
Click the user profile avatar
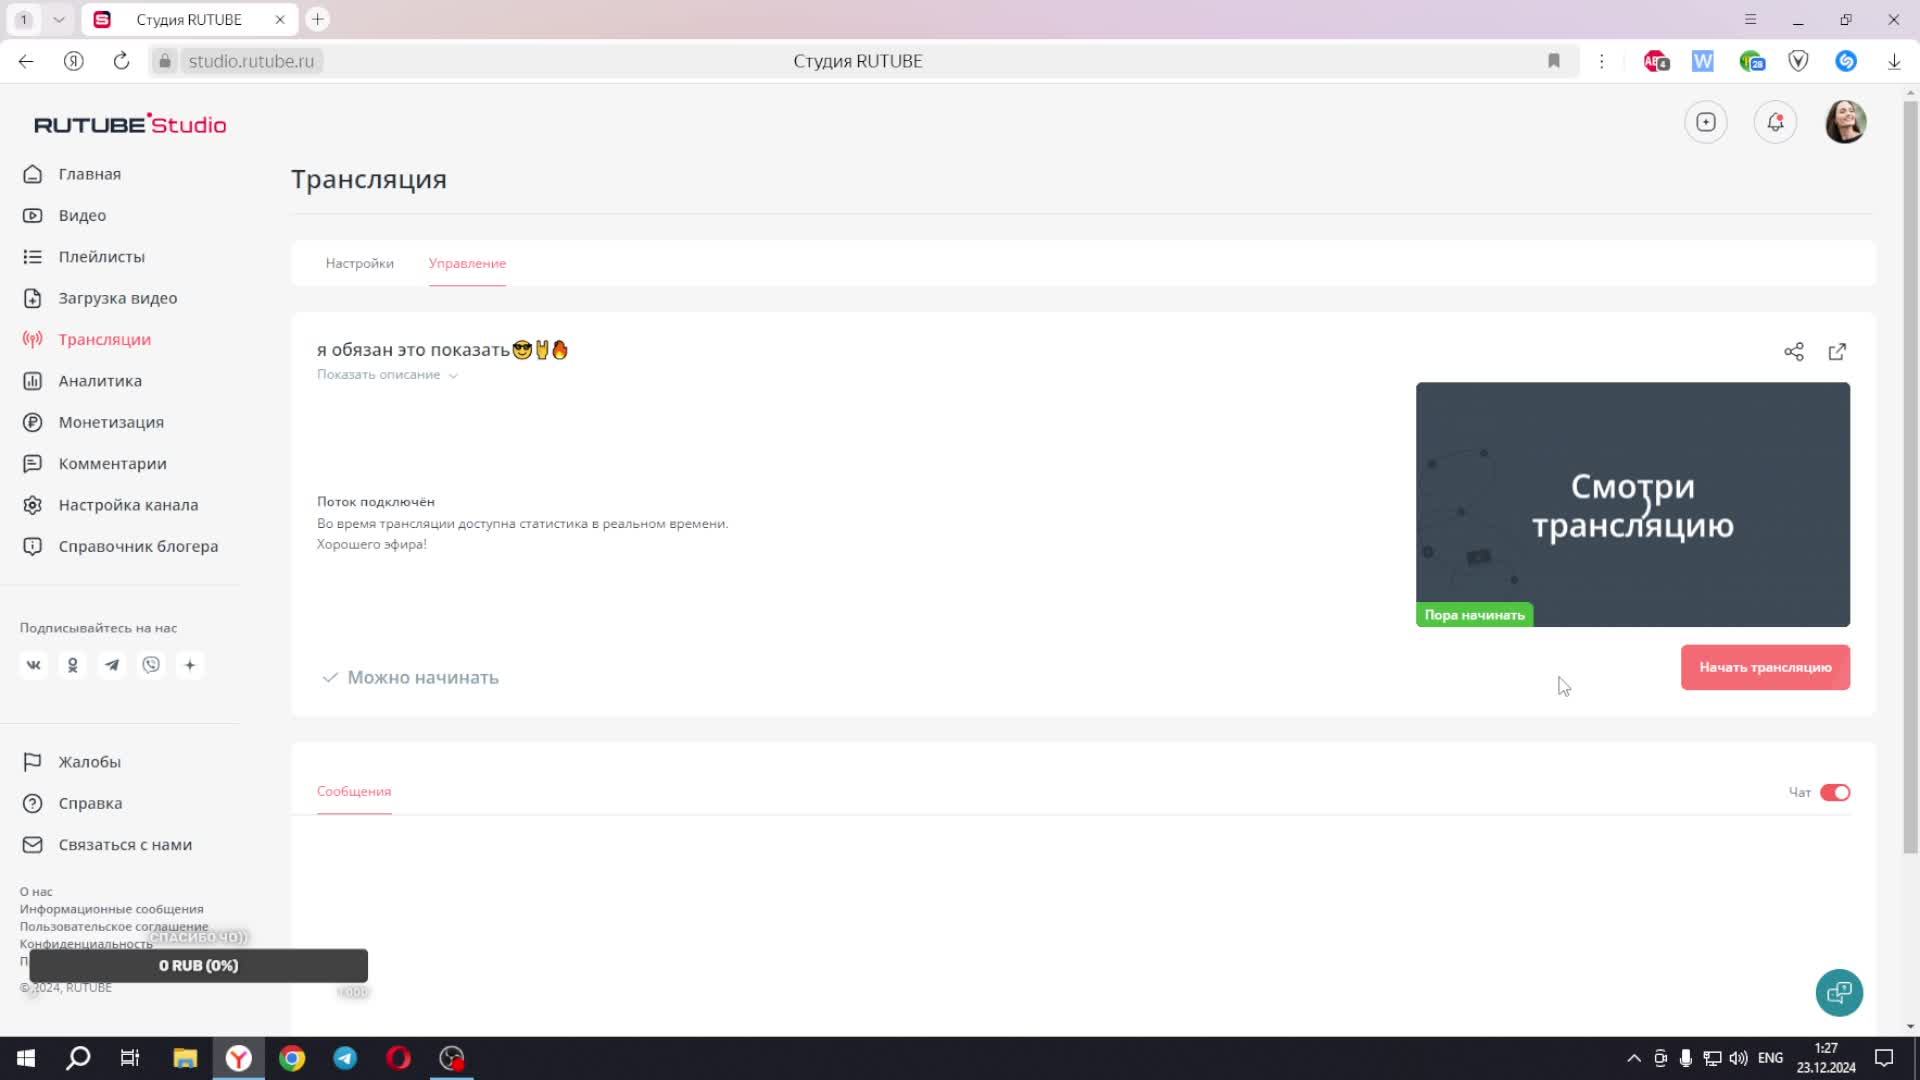1845,122
